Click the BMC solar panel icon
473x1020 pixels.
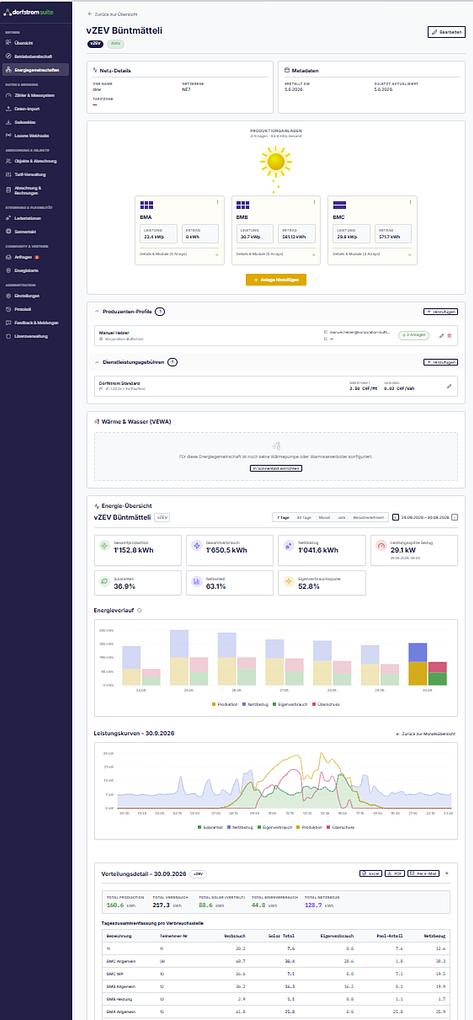(x=339, y=205)
